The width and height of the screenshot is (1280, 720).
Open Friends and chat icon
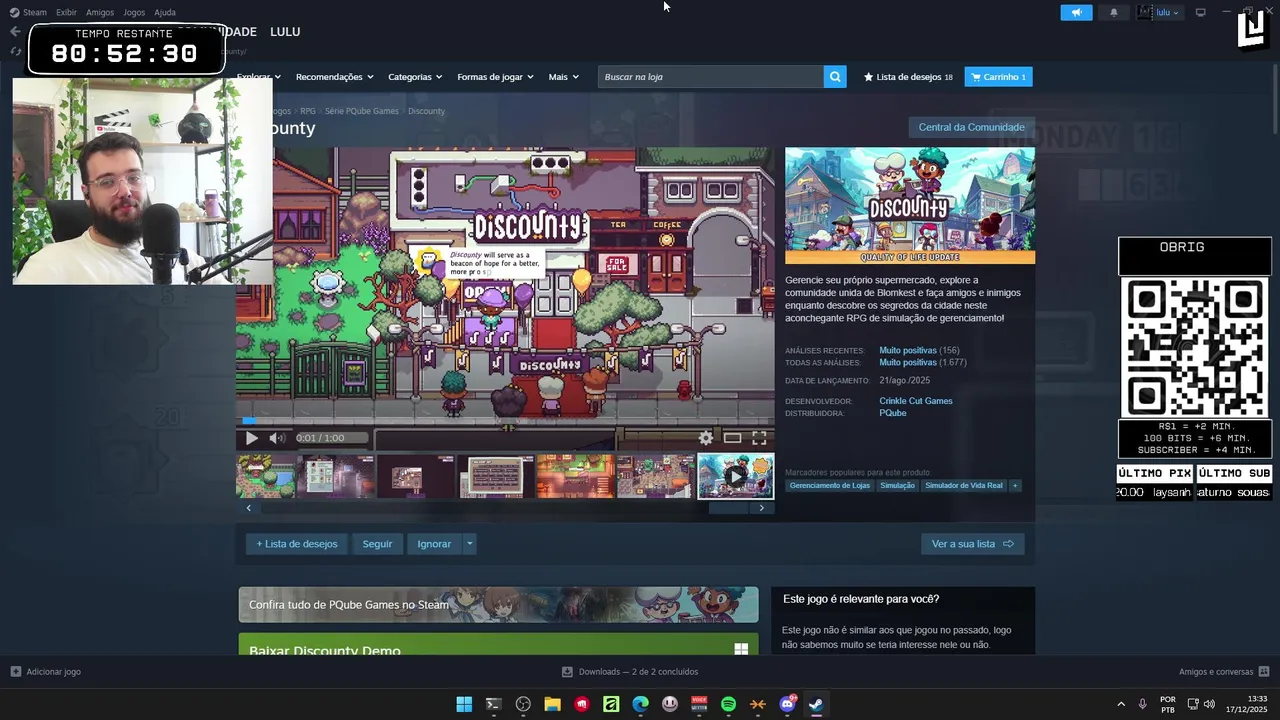pyautogui.click(x=1264, y=672)
